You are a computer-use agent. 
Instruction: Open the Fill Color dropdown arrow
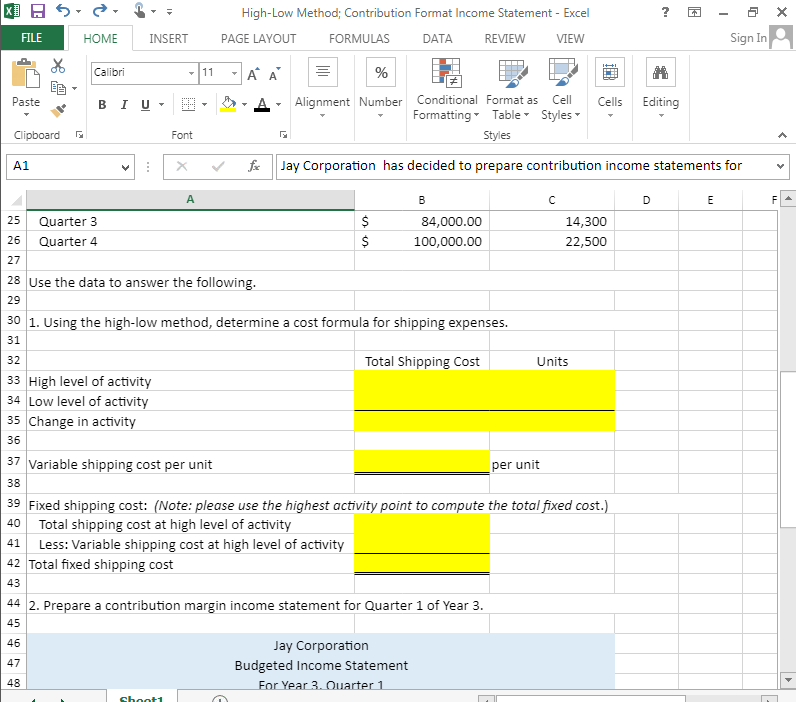click(244, 105)
